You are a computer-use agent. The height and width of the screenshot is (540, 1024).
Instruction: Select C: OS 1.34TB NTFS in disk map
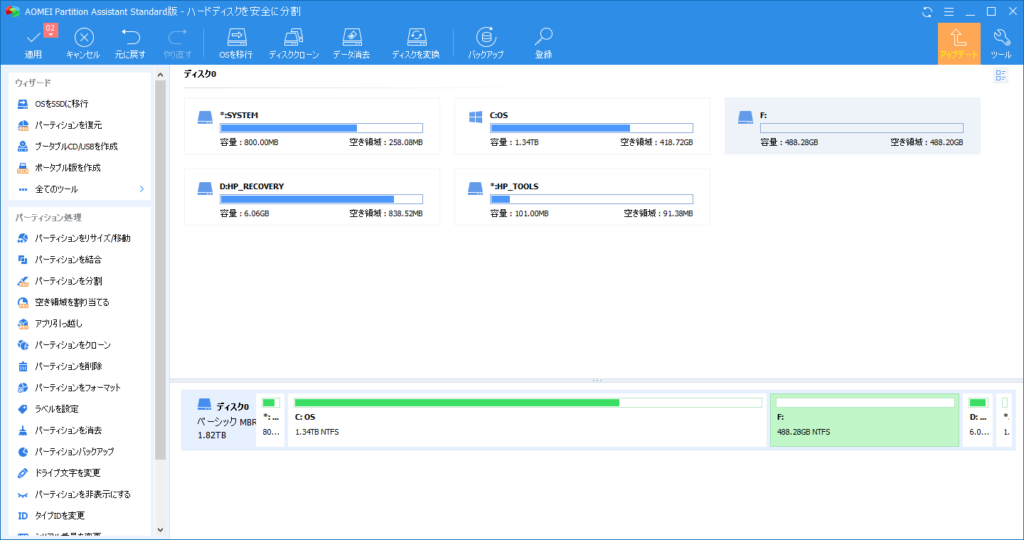528,420
